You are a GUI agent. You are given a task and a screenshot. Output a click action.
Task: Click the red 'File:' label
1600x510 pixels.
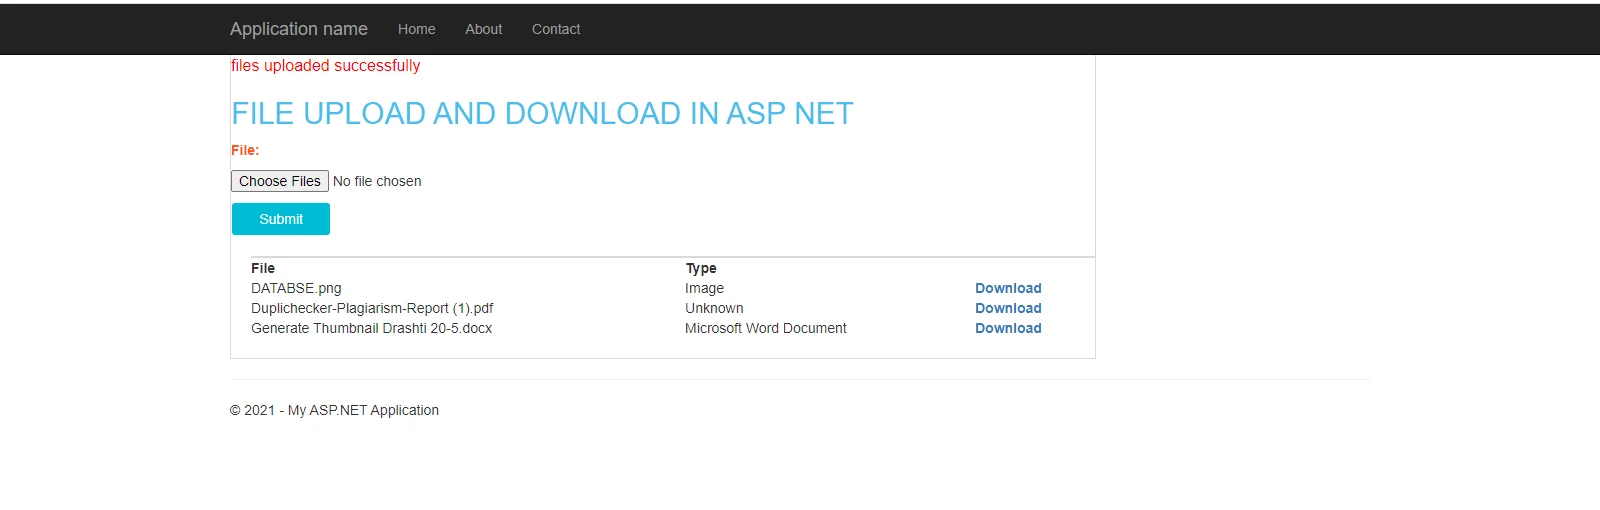(x=245, y=150)
